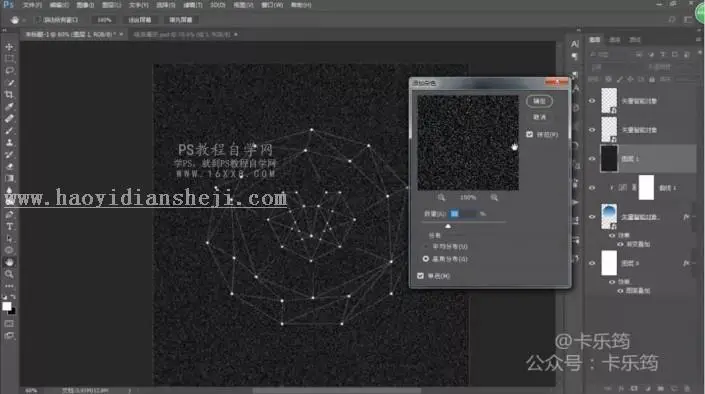Image resolution: width=705 pixels, height=394 pixels.
Task: Click the lock all layers icon
Action: point(652,79)
